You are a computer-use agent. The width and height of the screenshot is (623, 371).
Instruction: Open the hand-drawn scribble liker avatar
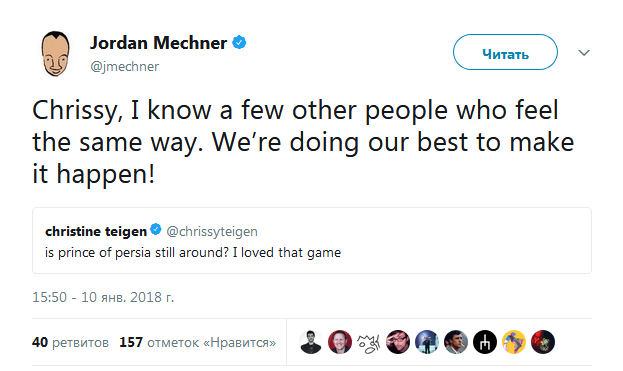368,342
